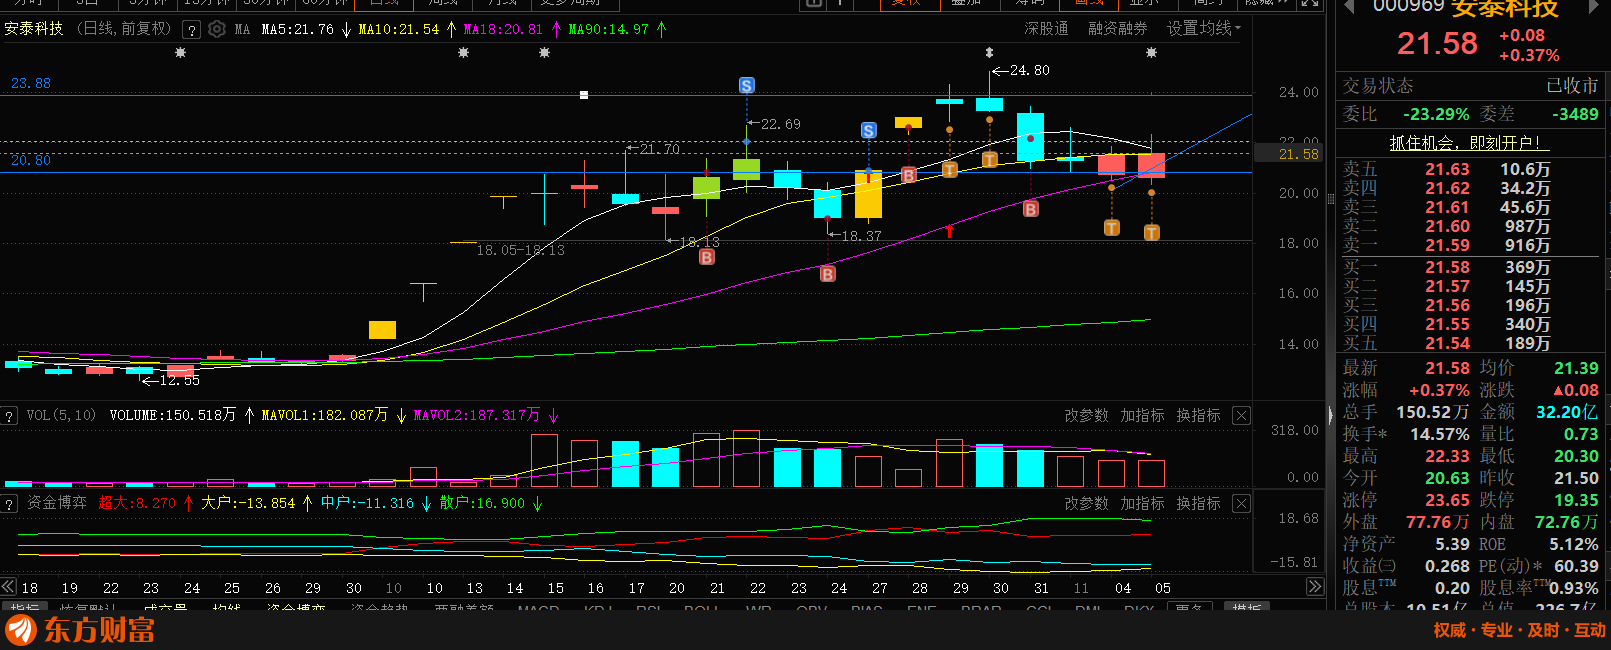Click the large 21.58 price in quote header
Screen dimensions: 1611x650
(1437, 43)
